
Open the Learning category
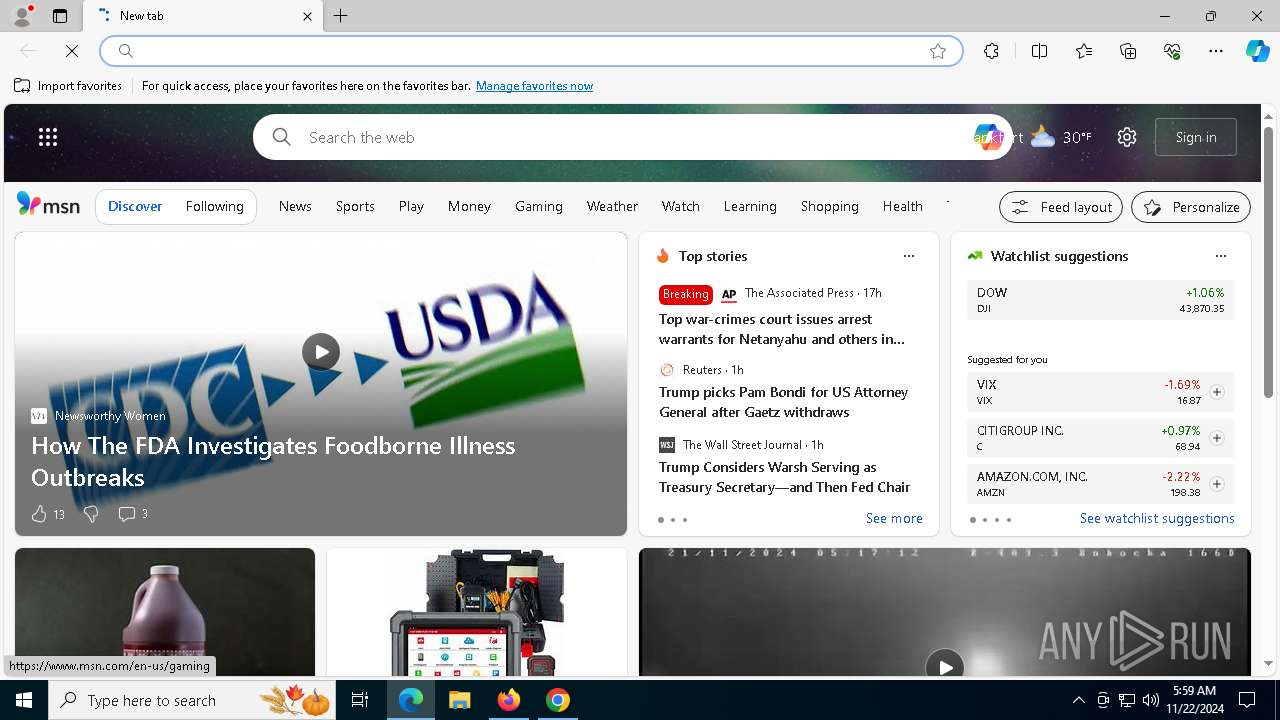(750, 206)
